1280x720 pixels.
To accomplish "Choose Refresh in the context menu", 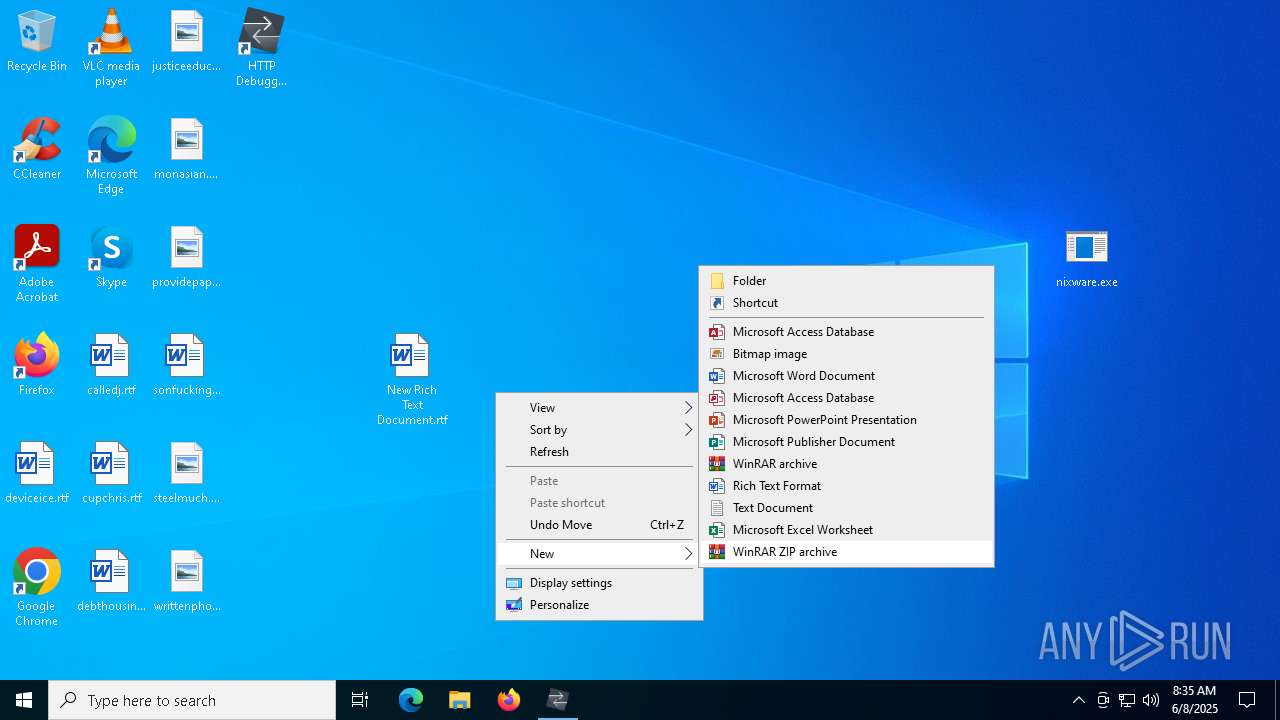I will [599, 451].
